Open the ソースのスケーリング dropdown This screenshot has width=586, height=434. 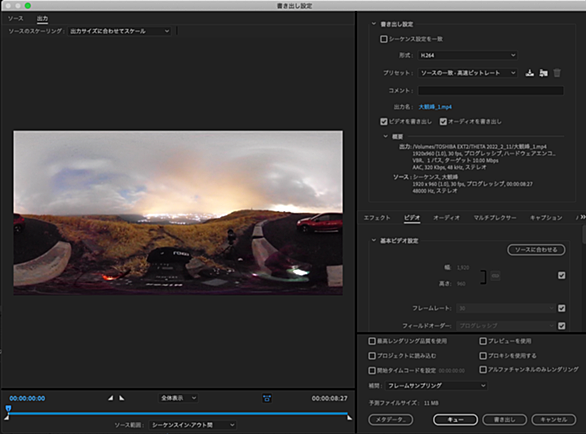(x=120, y=31)
